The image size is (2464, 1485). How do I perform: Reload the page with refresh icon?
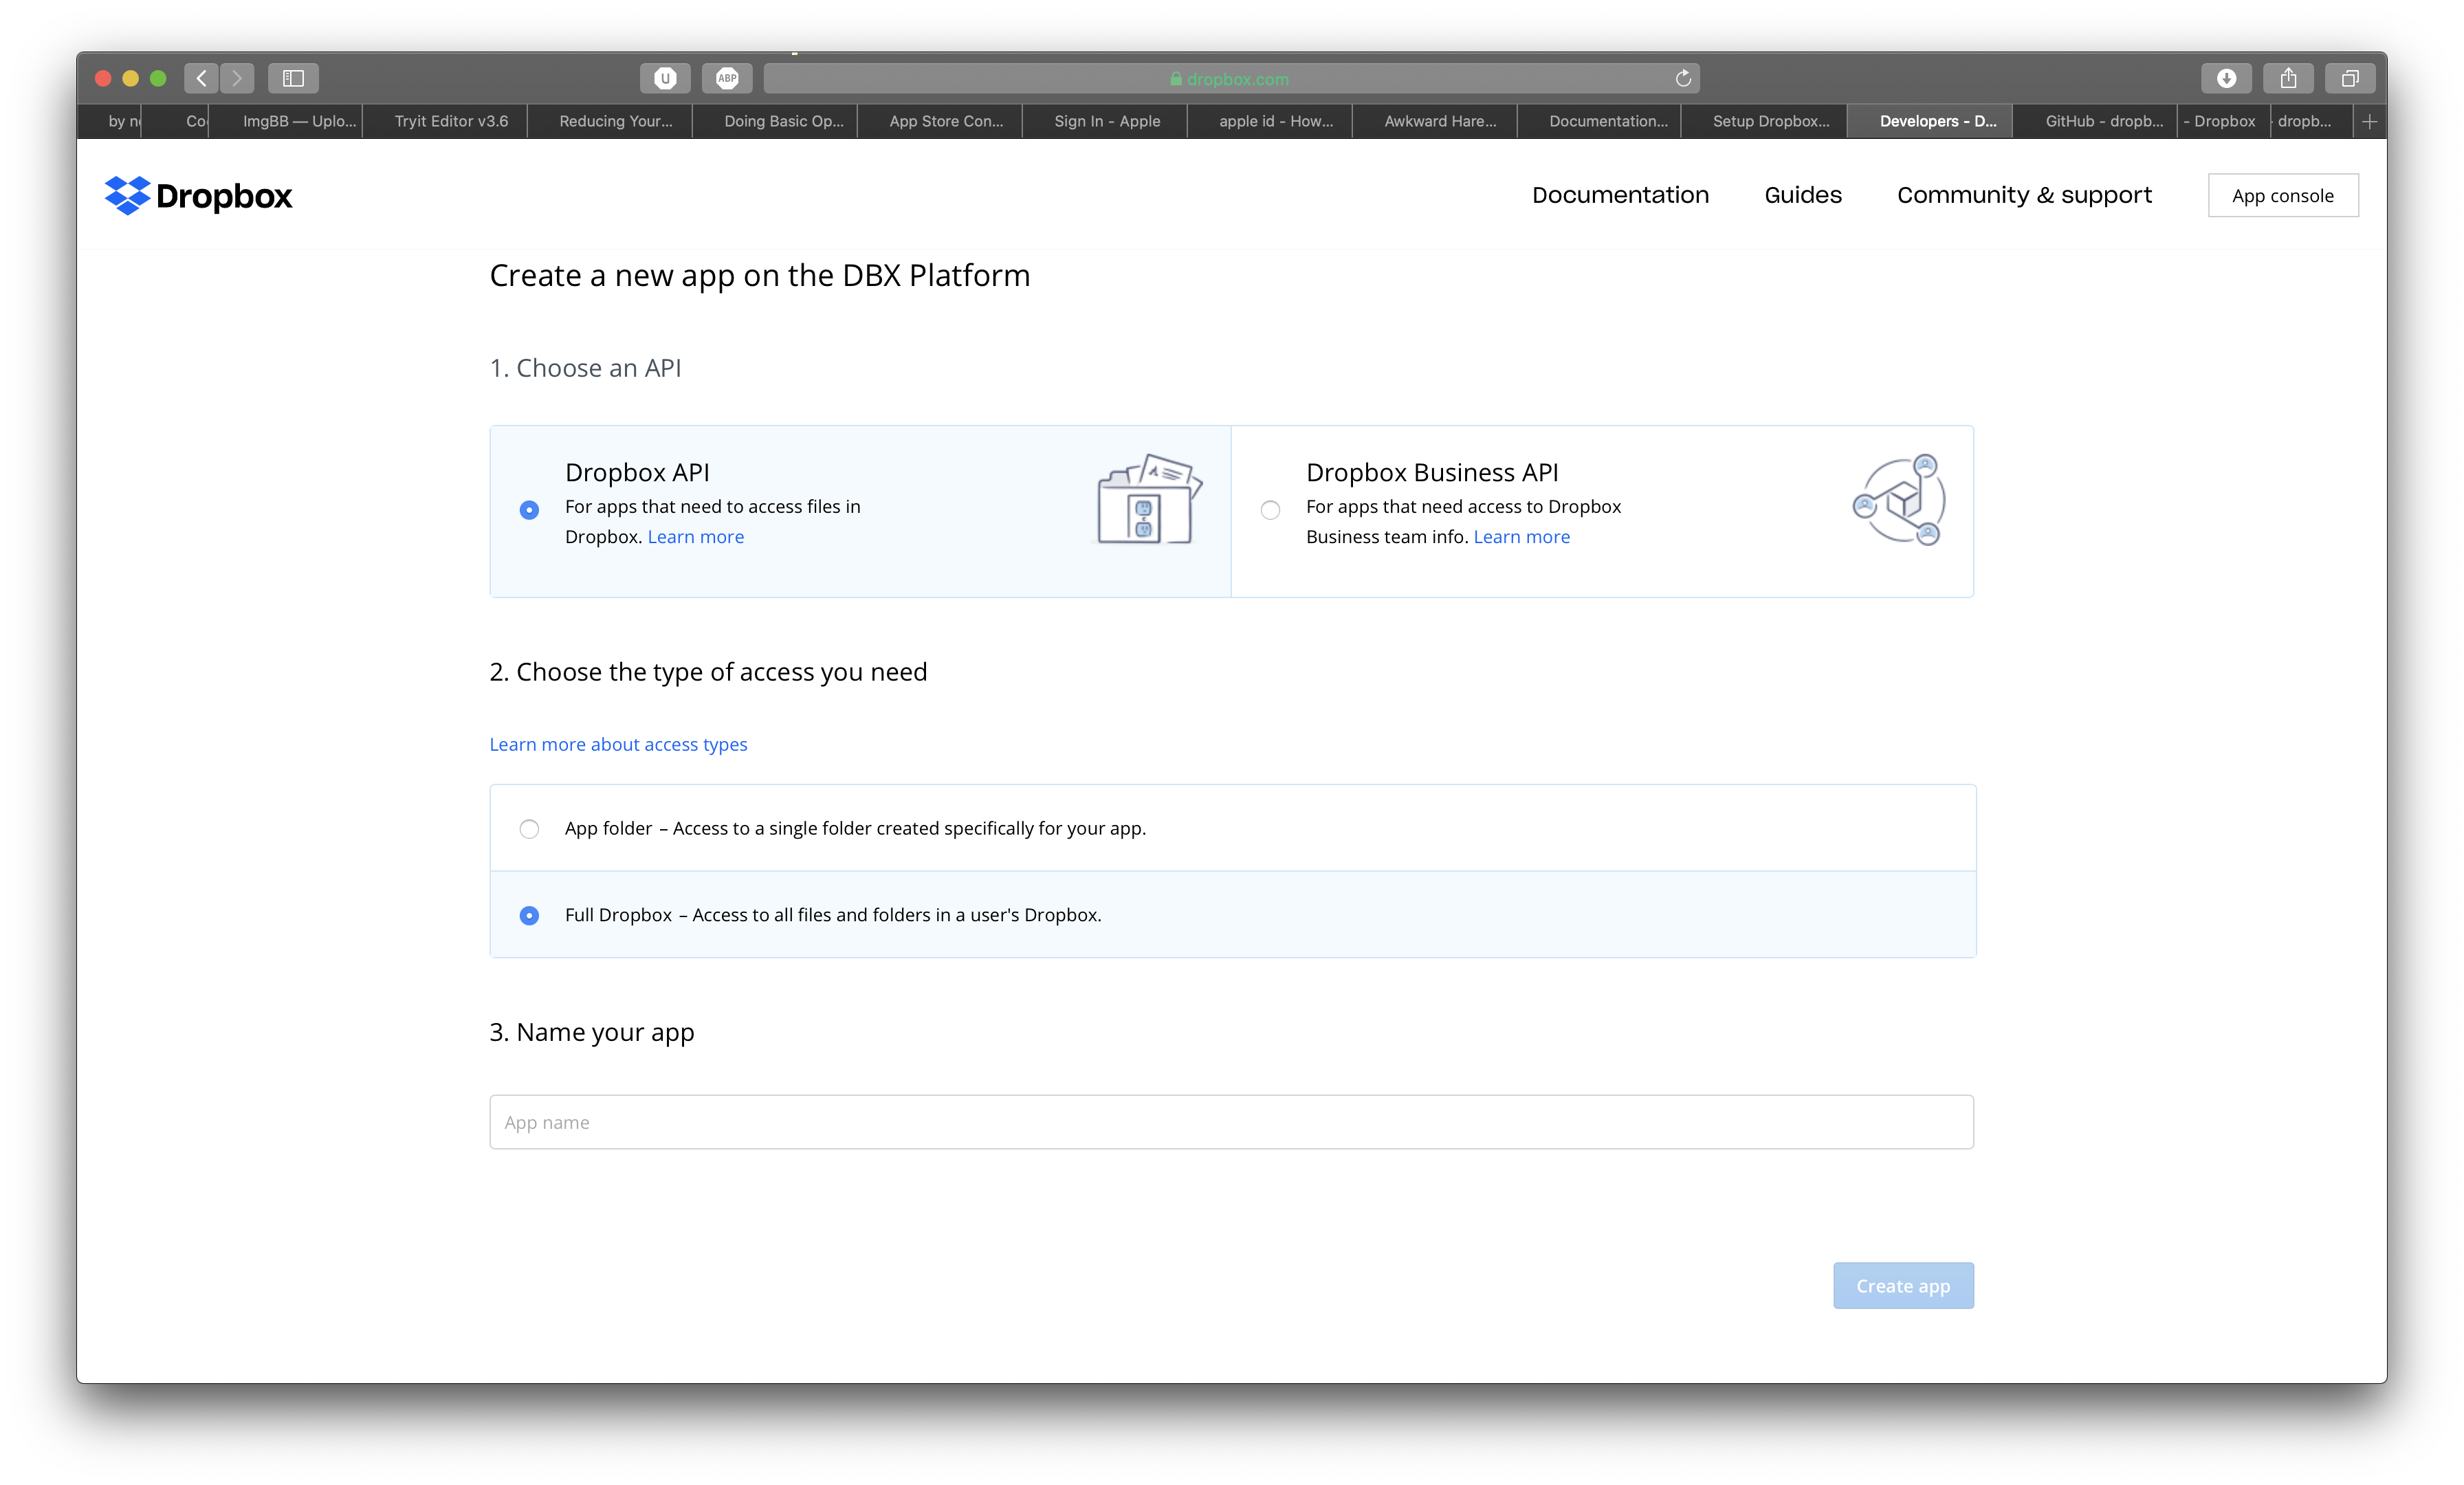1683,78
